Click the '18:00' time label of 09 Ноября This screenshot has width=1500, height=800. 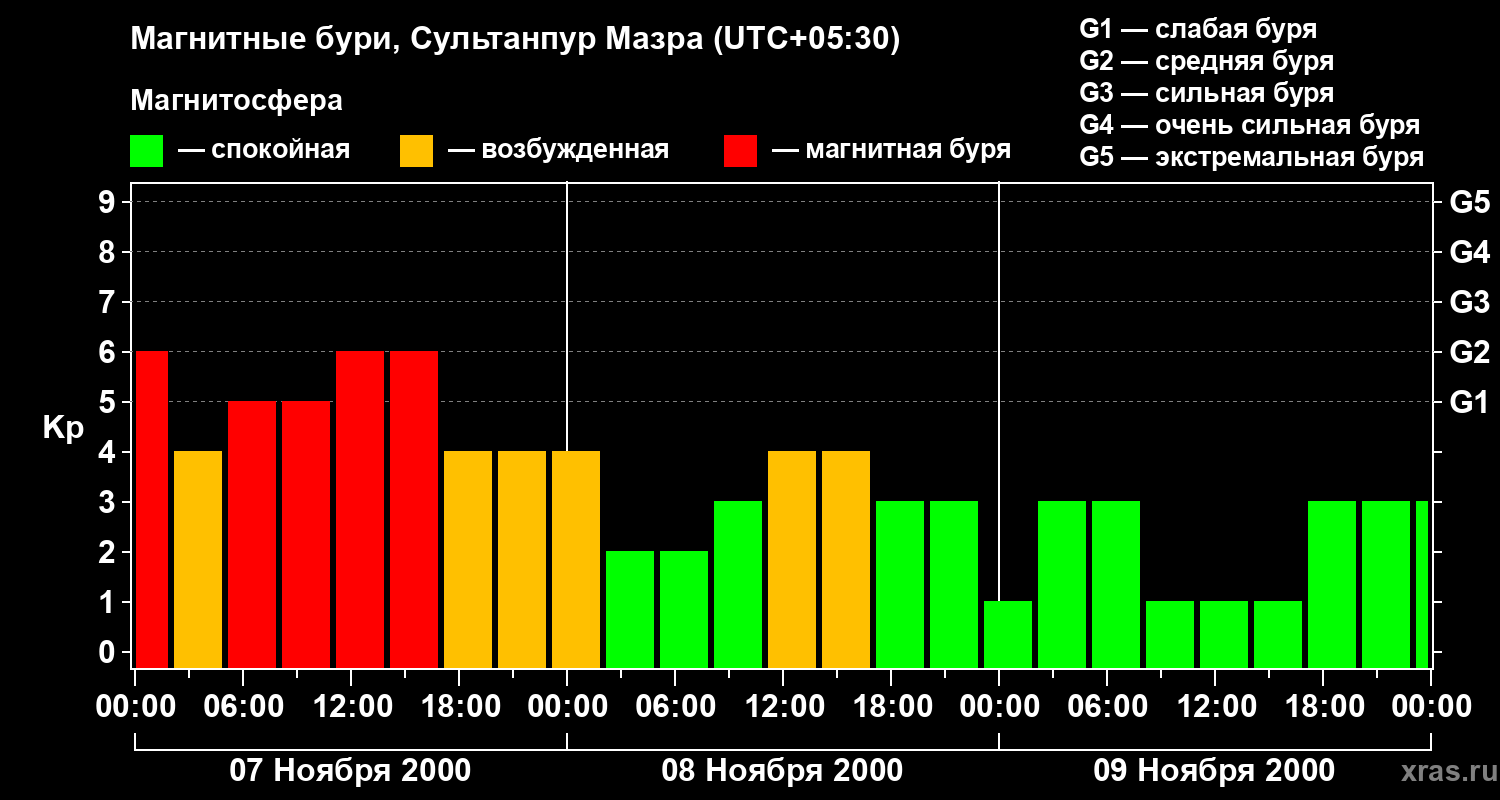1323,706
